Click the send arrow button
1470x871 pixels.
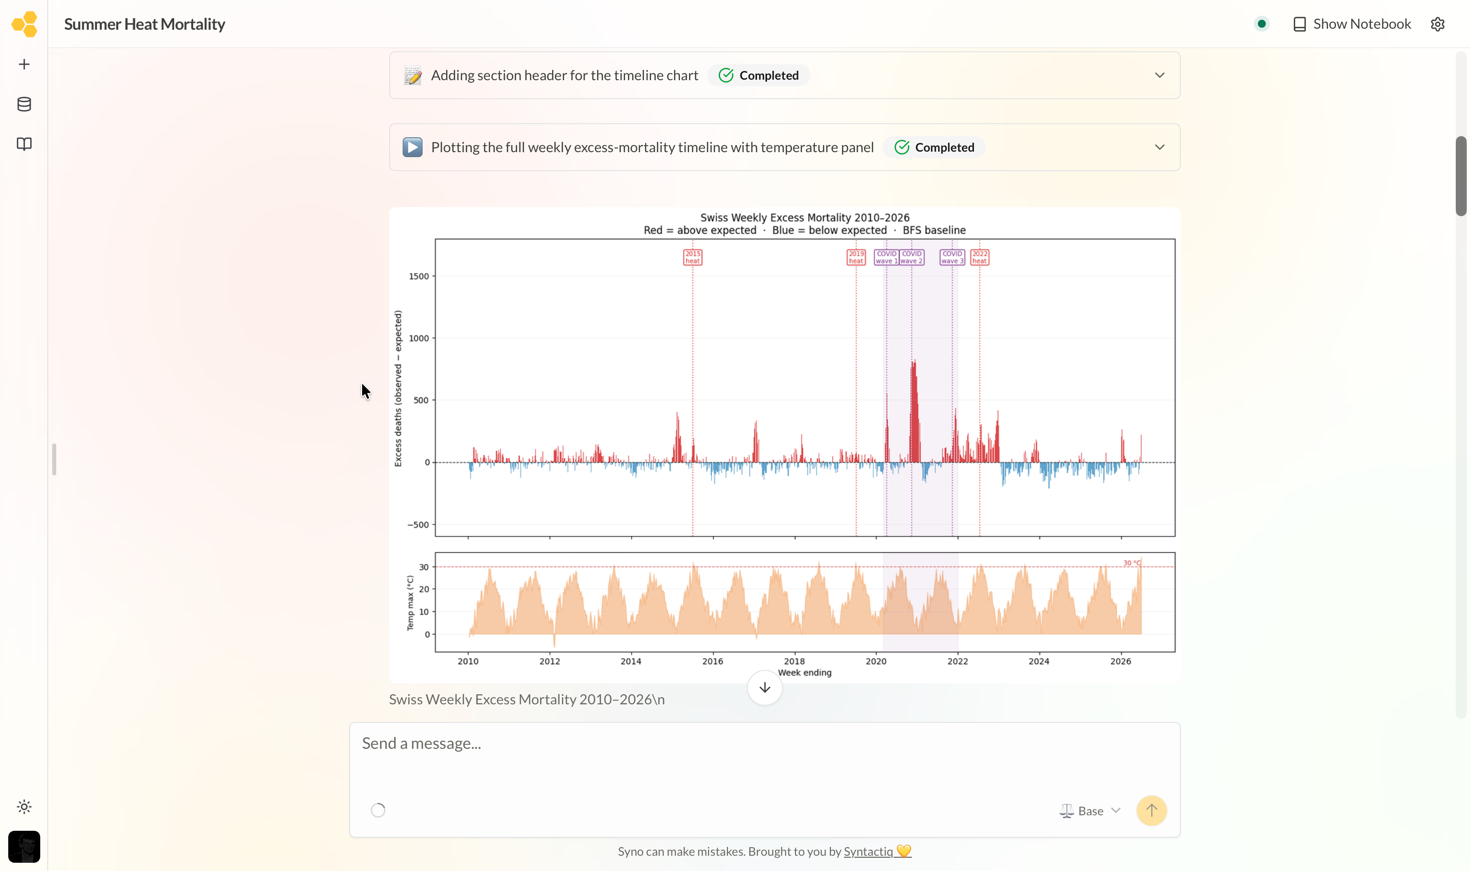[x=1152, y=810]
